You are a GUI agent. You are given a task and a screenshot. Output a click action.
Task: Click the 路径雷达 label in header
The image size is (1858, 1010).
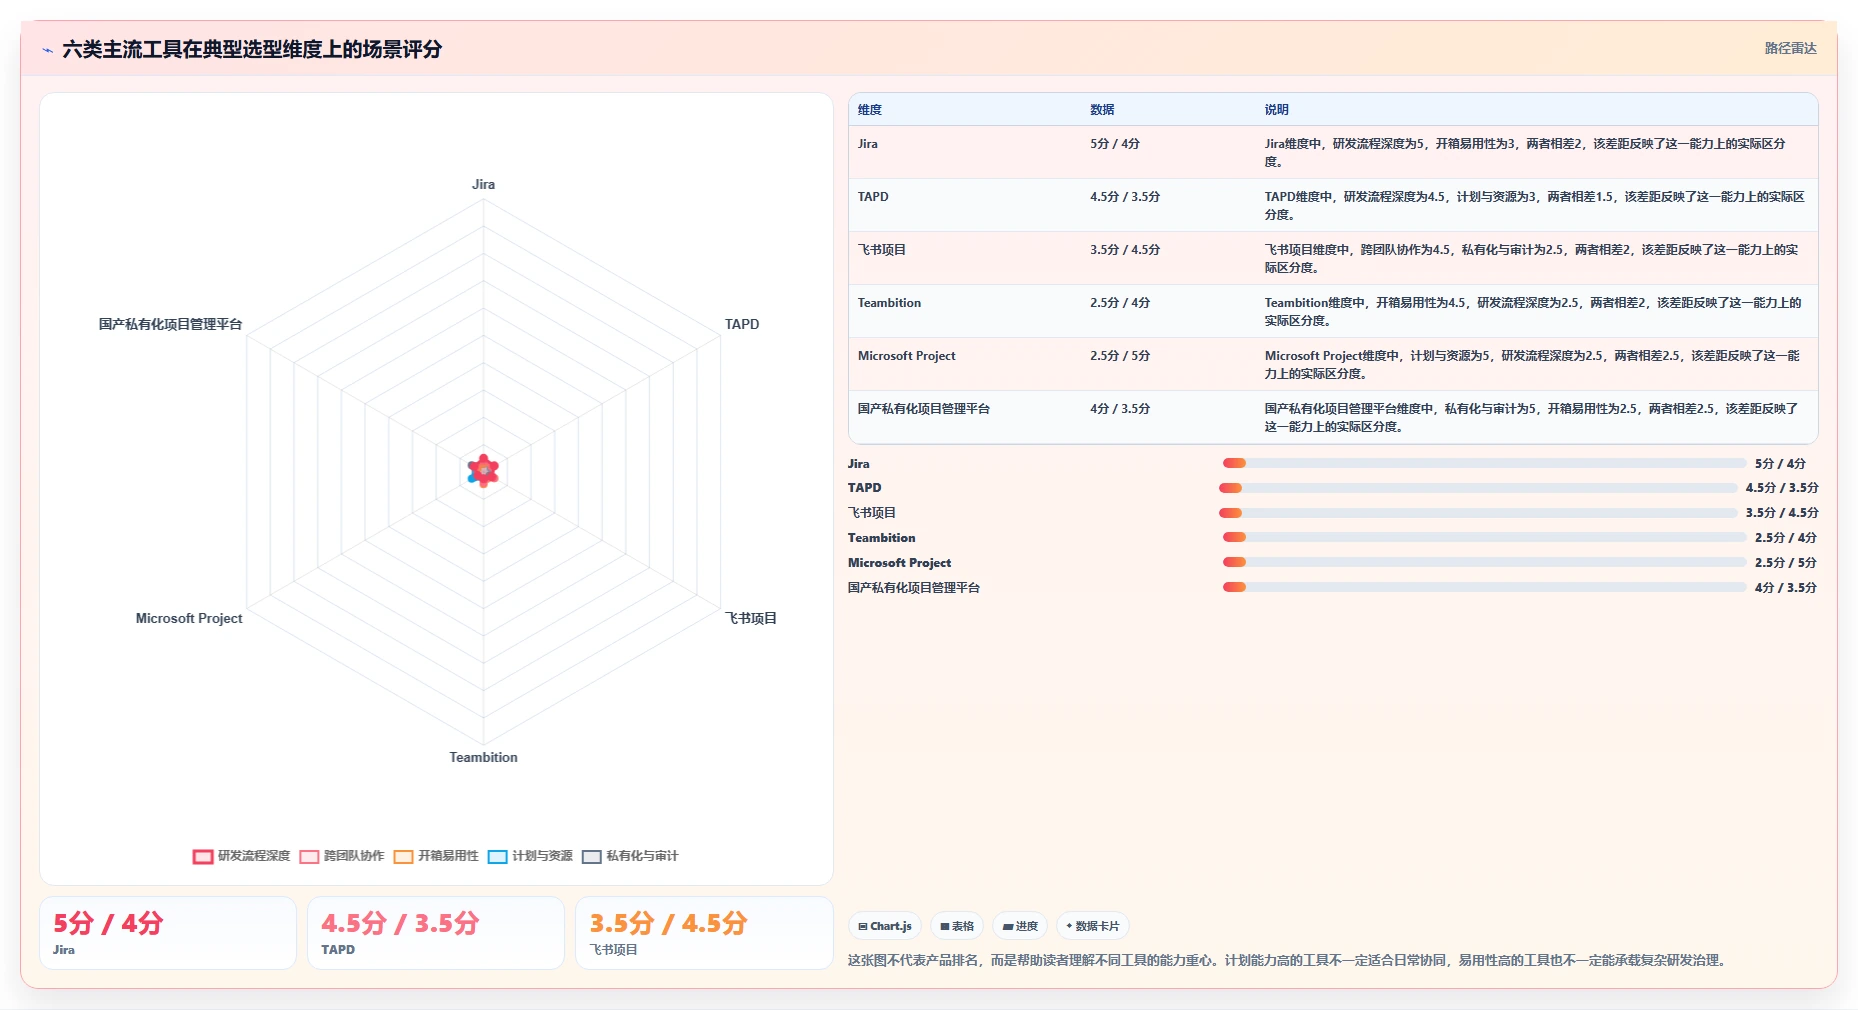[1790, 48]
